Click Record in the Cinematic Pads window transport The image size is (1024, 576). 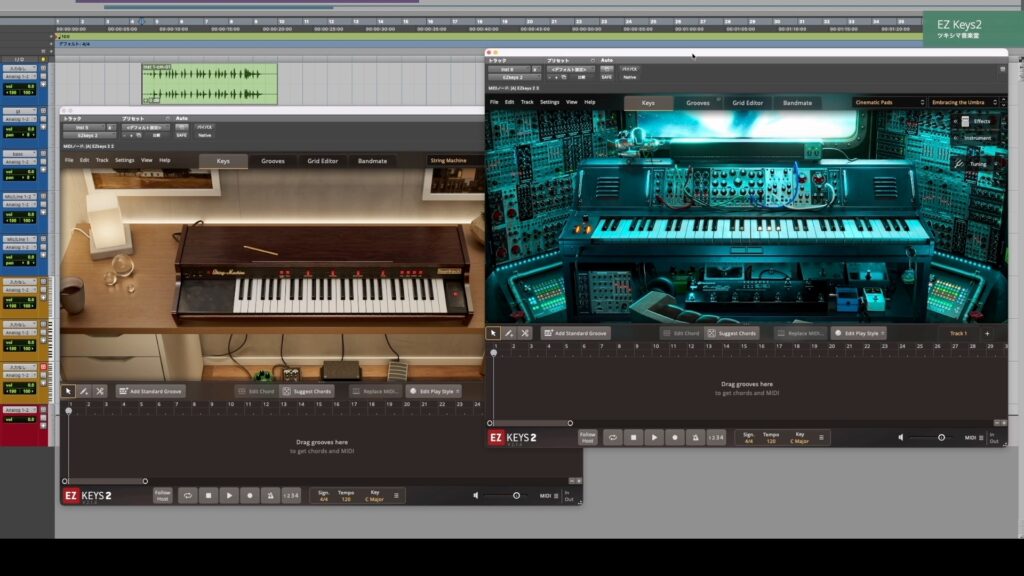[x=675, y=437]
